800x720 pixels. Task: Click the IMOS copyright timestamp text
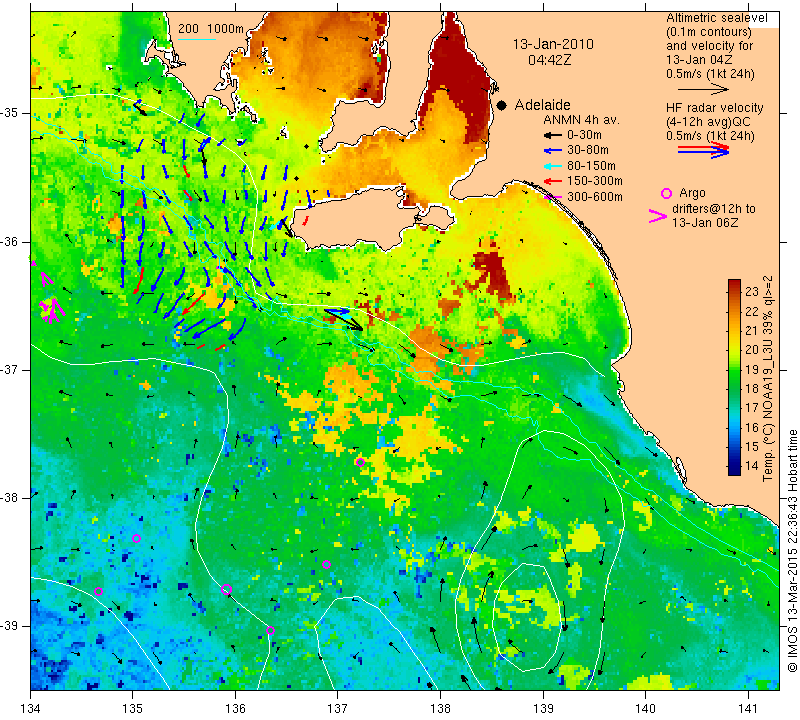coord(792,550)
